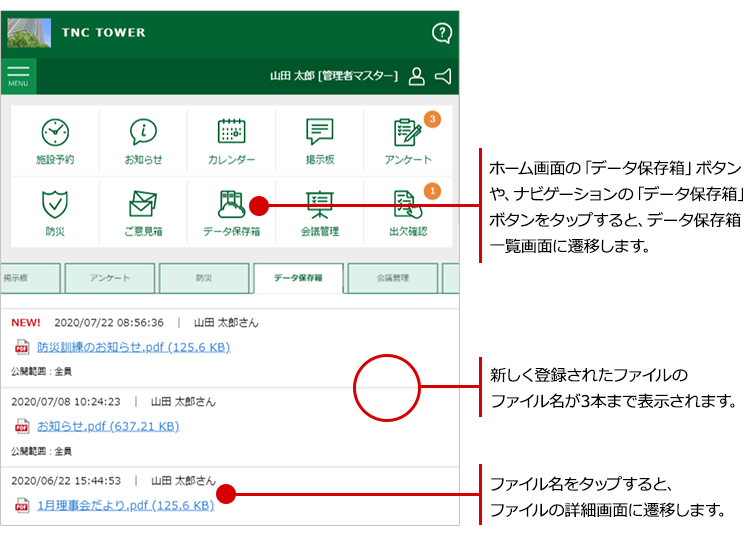Screen dimensions: 750x536
Task: Click the TNC TOWER building thumbnail
Action: pyautogui.click(x=29, y=32)
